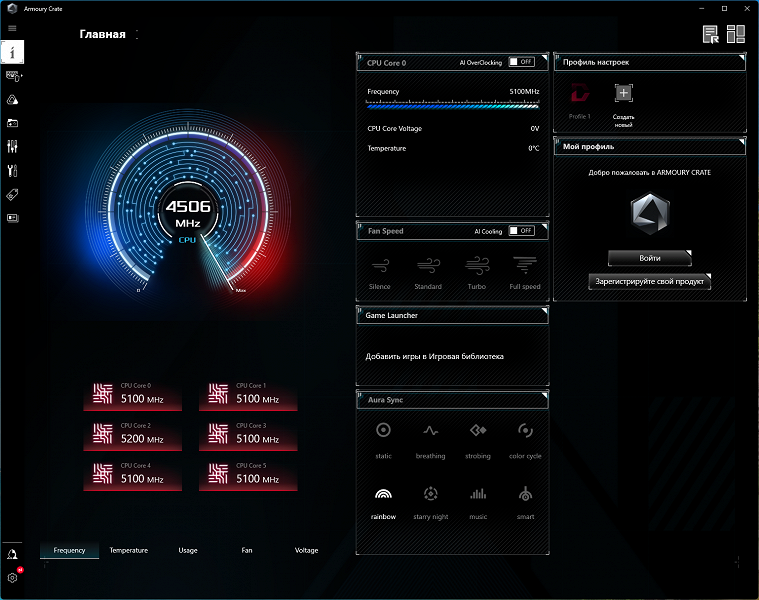Select the CPU Core 0 frequency card
759x600 pixels.
pyautogui.click(x=133, y=394)
